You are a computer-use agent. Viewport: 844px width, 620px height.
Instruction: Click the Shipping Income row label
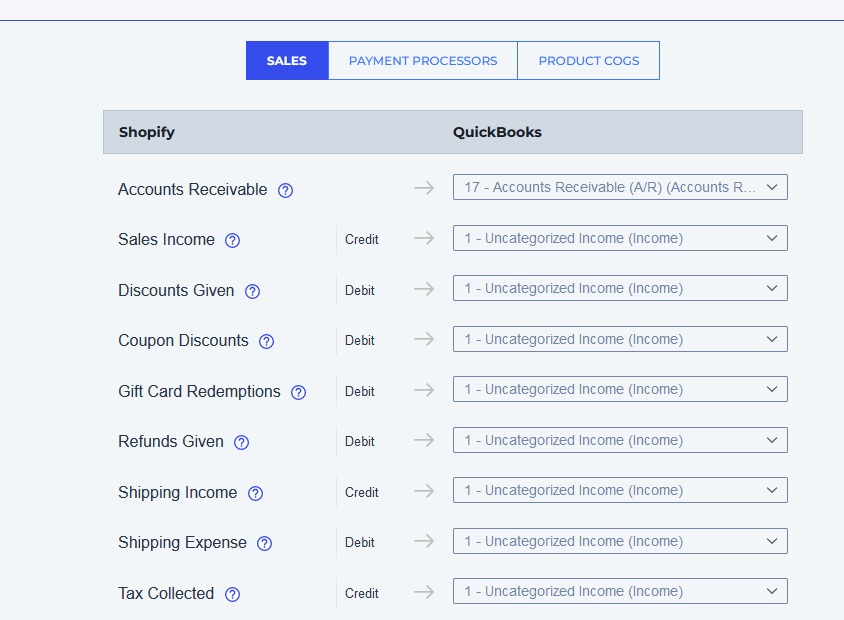(178, 492)
